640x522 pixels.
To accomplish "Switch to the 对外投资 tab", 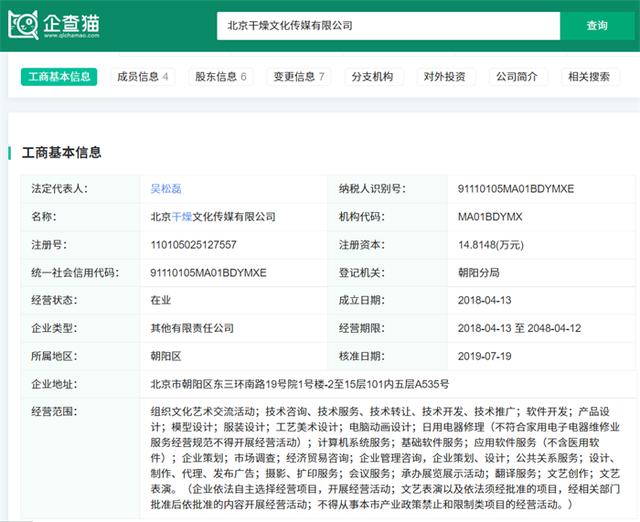I will 444,77.
